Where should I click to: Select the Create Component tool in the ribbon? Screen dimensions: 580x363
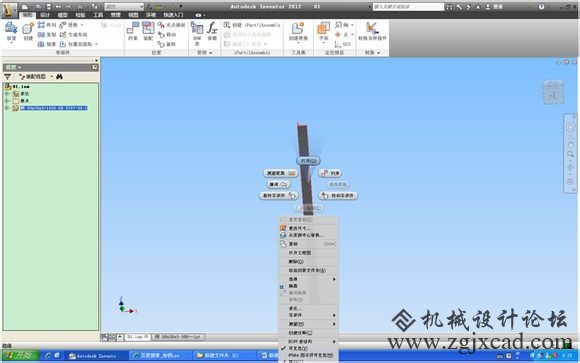click(28, 32)
